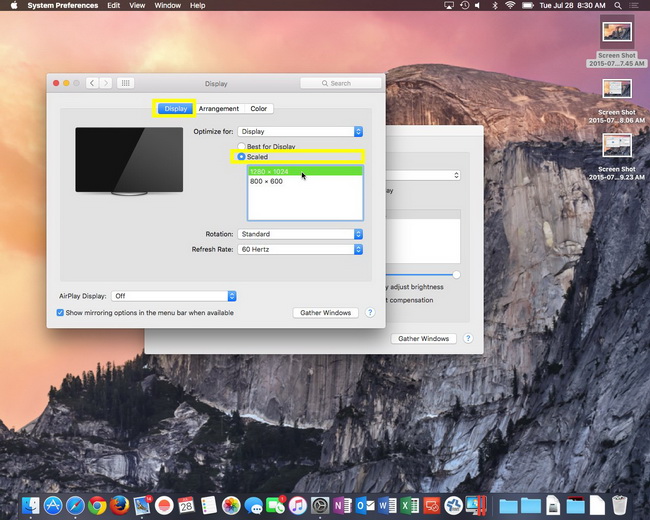The image size is (650, 520).
Task: Click the Search field in the Display window
Action: [340, 83]
